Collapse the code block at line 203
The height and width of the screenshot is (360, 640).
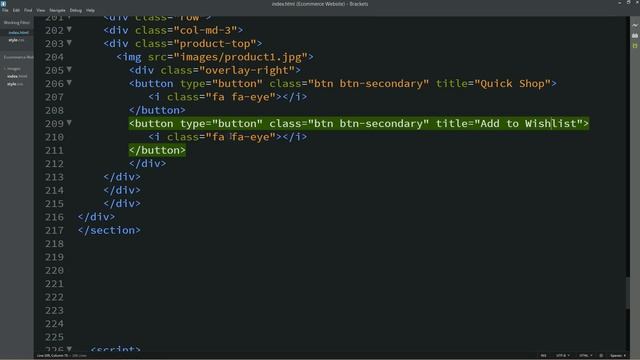coord(69,43)
